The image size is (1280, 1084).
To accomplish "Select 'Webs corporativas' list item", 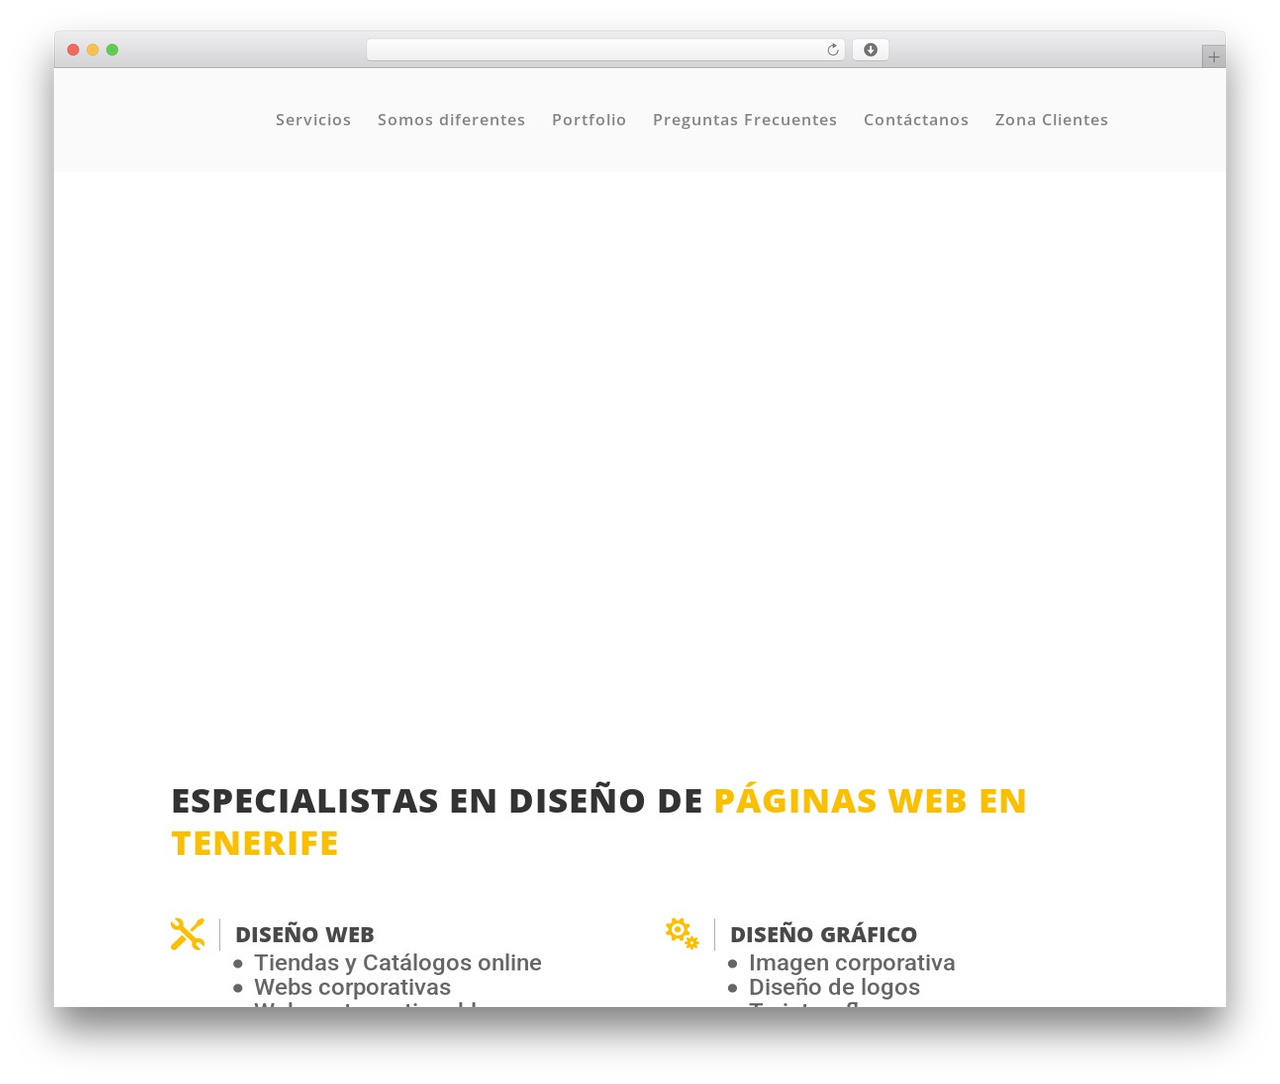I will click(352, 987).
